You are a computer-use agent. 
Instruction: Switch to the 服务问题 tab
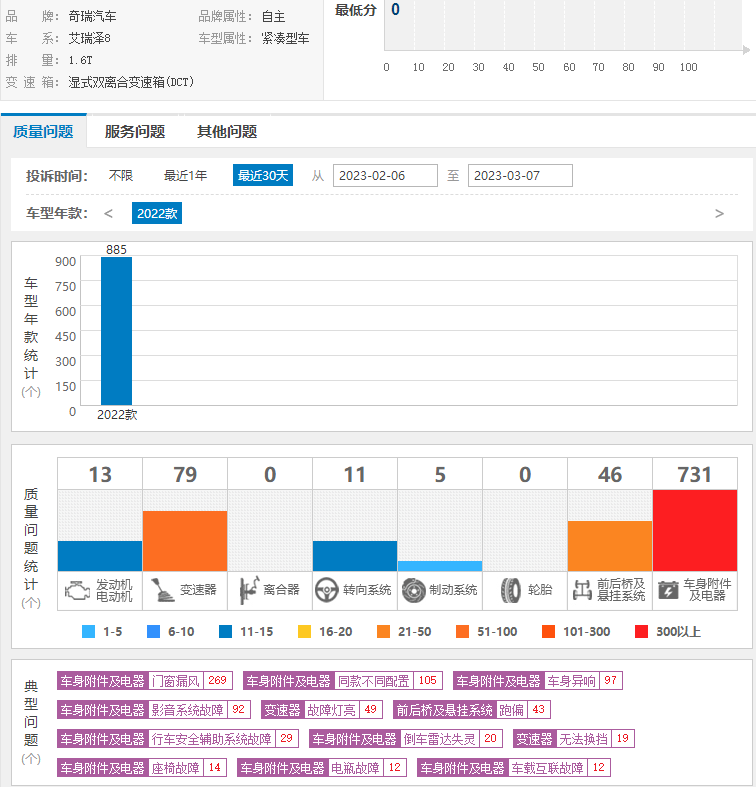pos(135,132)
